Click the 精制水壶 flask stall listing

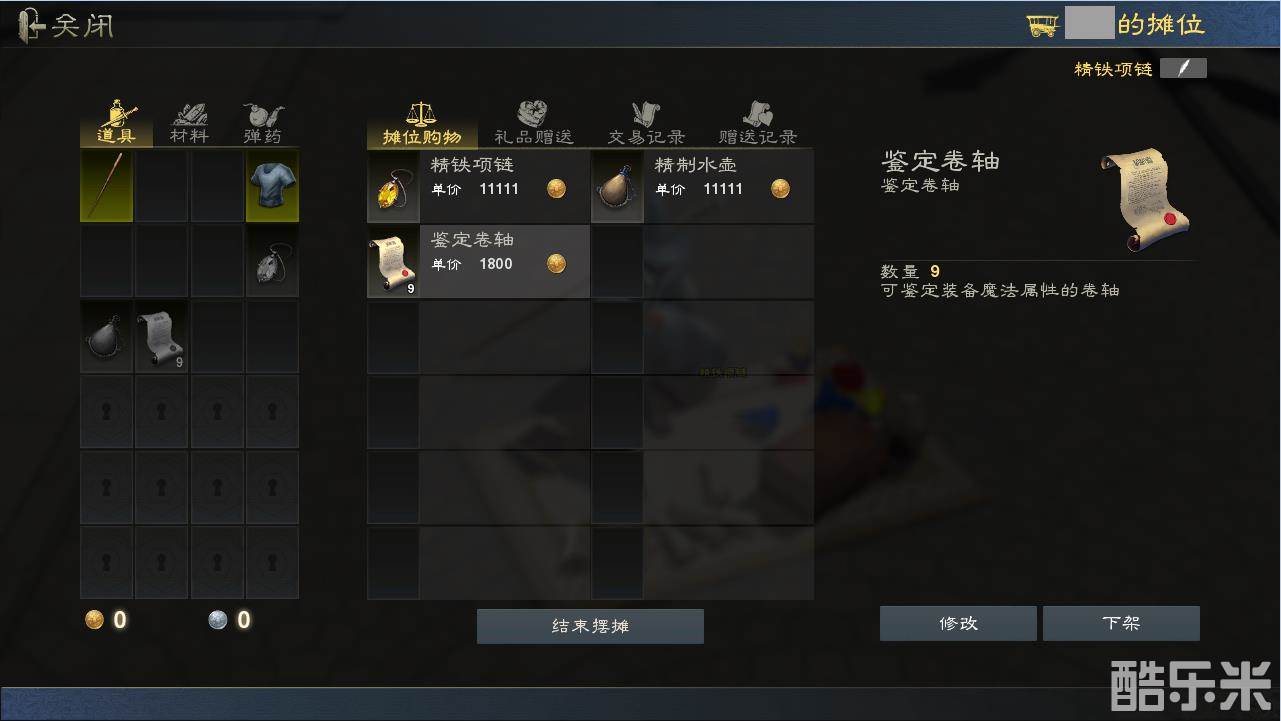click(702, 186)
